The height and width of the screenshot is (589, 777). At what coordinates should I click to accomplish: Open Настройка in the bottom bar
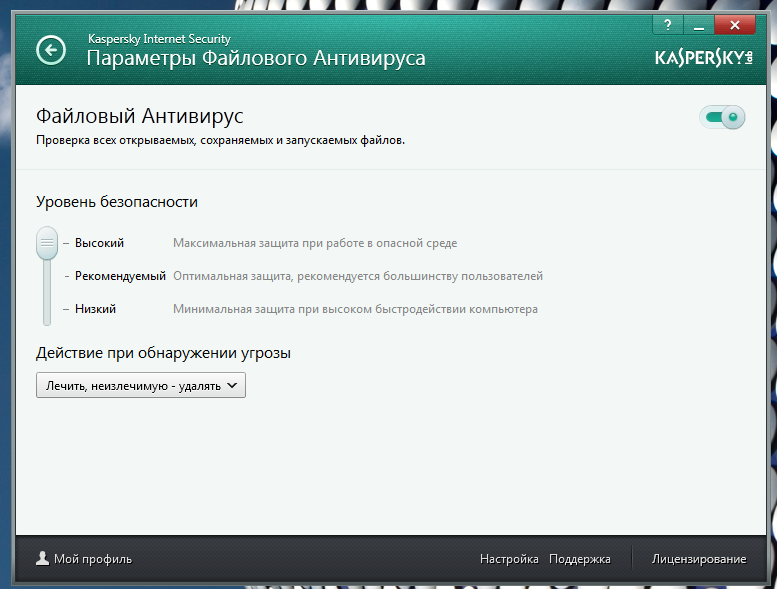[509, 559]
